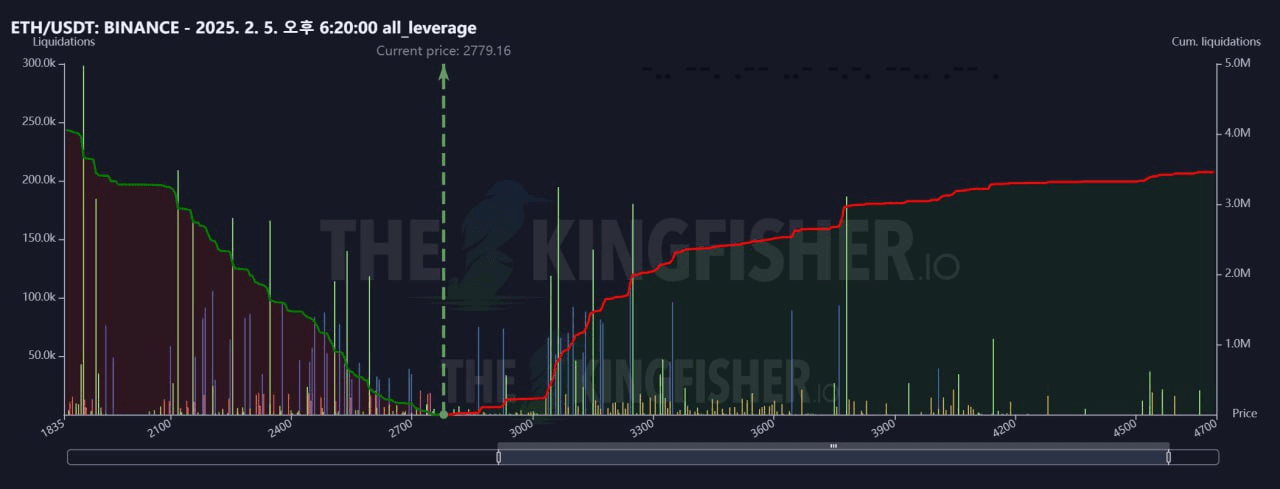This screenshot has height=489, width=1280.
Task: Click the 'Price' x-axis title
Action: [x=1245, y=413]
